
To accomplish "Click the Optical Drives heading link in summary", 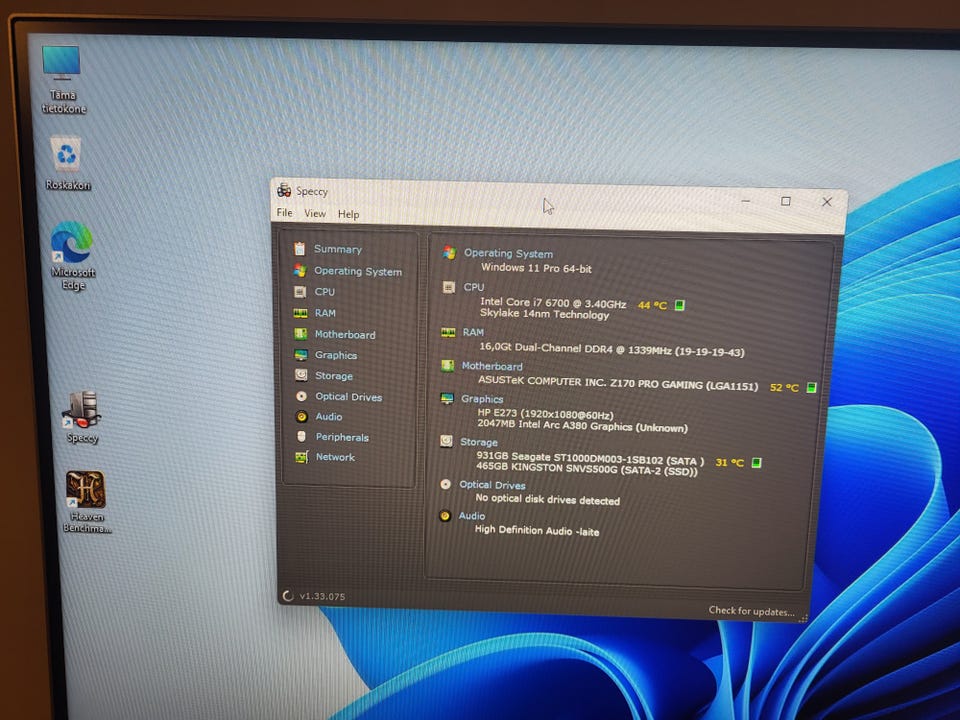I will click(492, 485).
